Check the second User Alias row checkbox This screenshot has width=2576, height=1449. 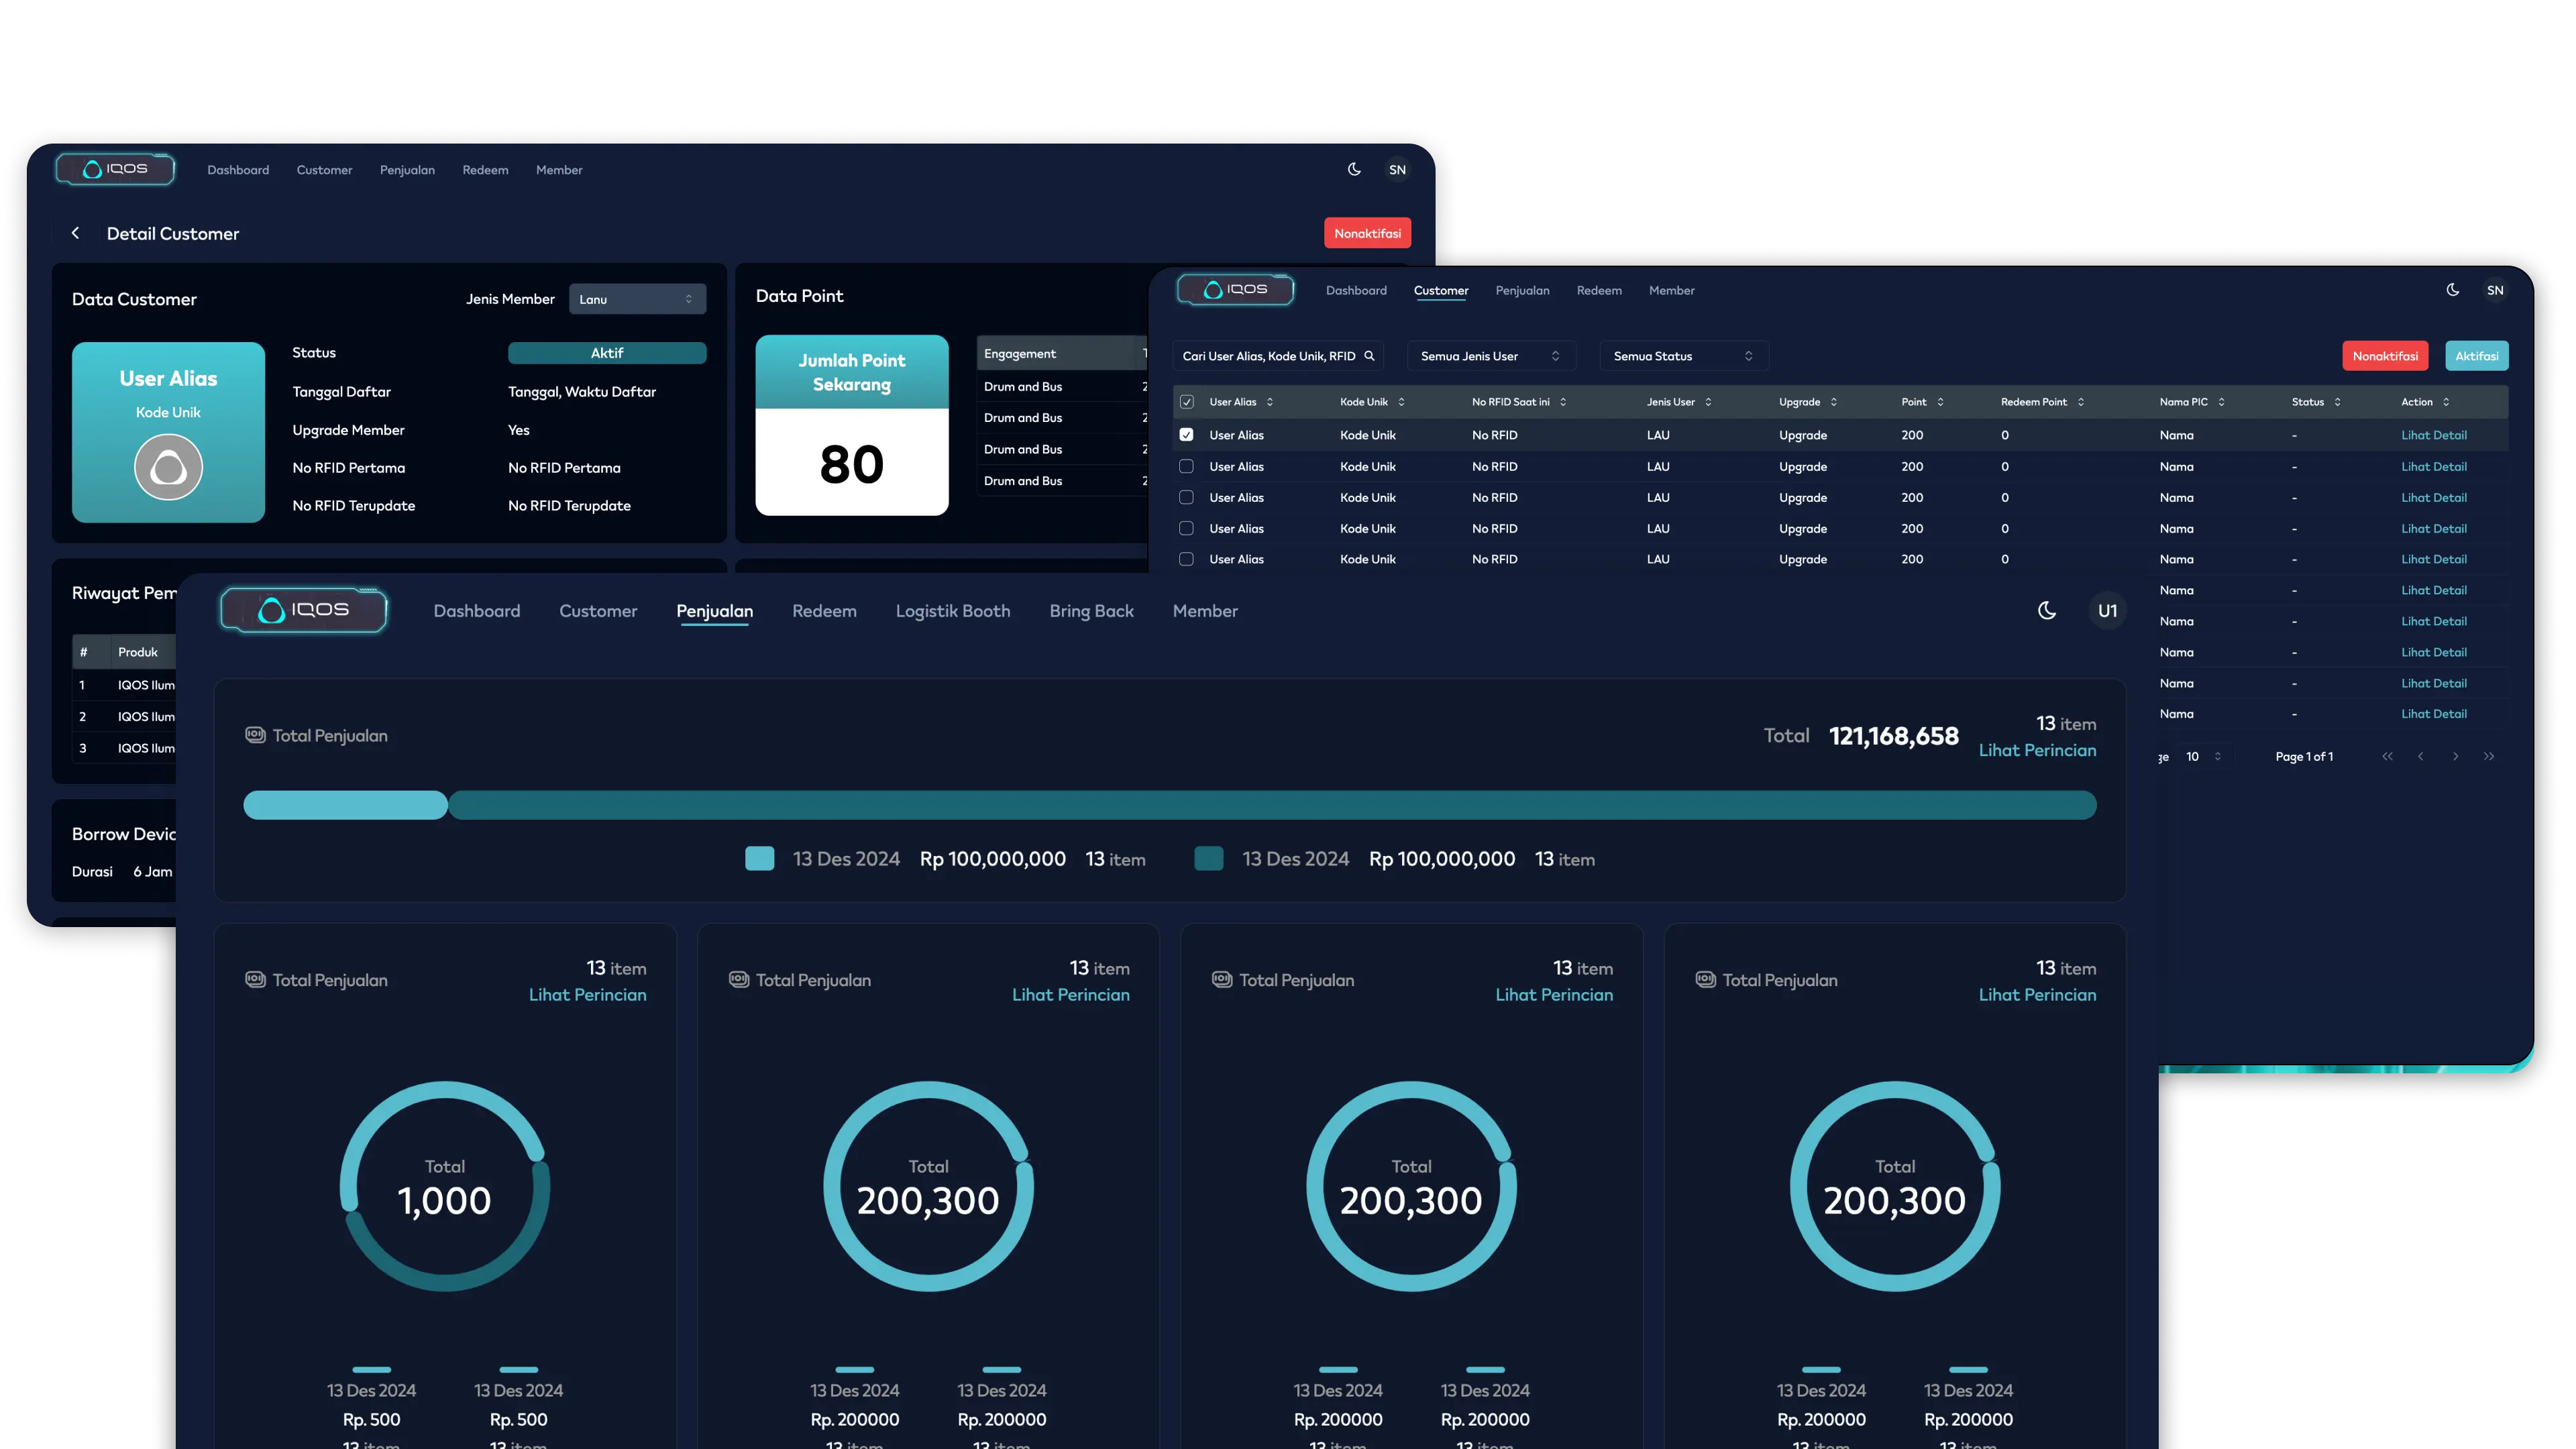coord(1186,466)
